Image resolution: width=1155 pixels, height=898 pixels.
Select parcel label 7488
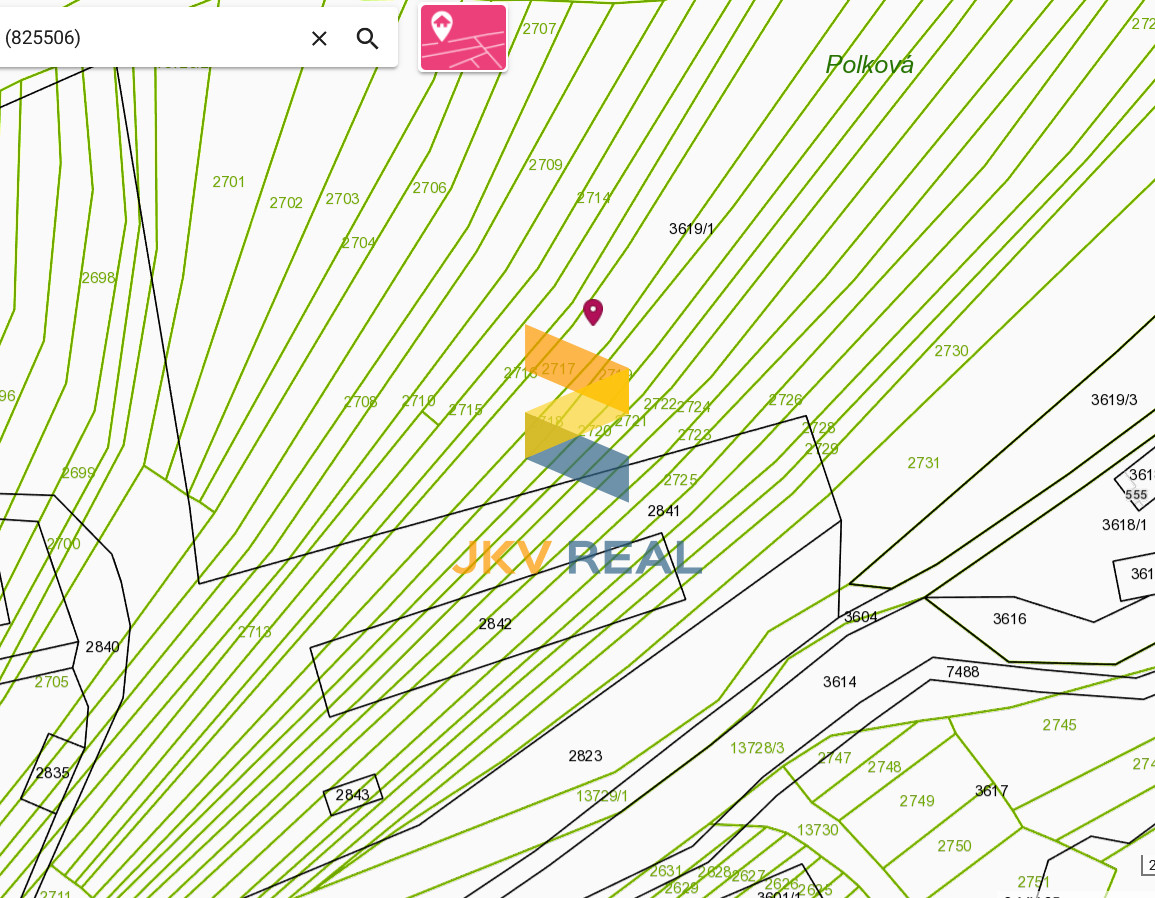click(x=963, y=672)
